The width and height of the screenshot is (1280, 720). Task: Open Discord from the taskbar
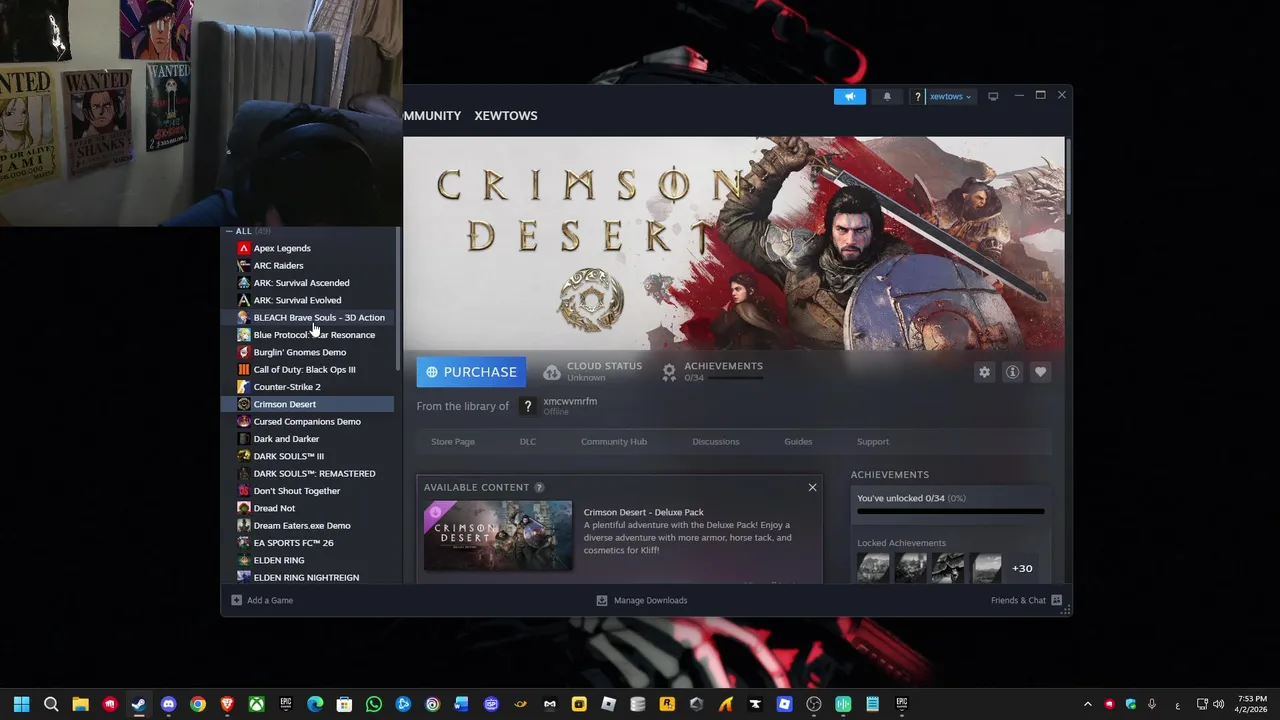(168, 704)
